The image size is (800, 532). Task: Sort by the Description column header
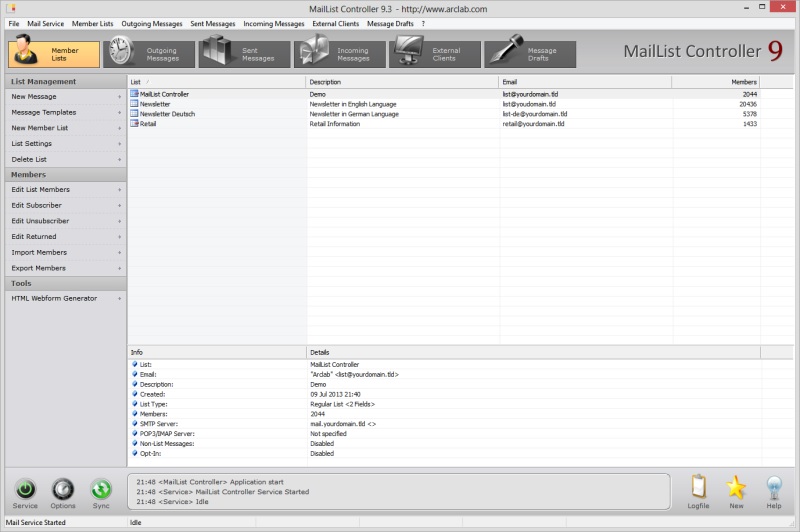[x=402, y=82]
